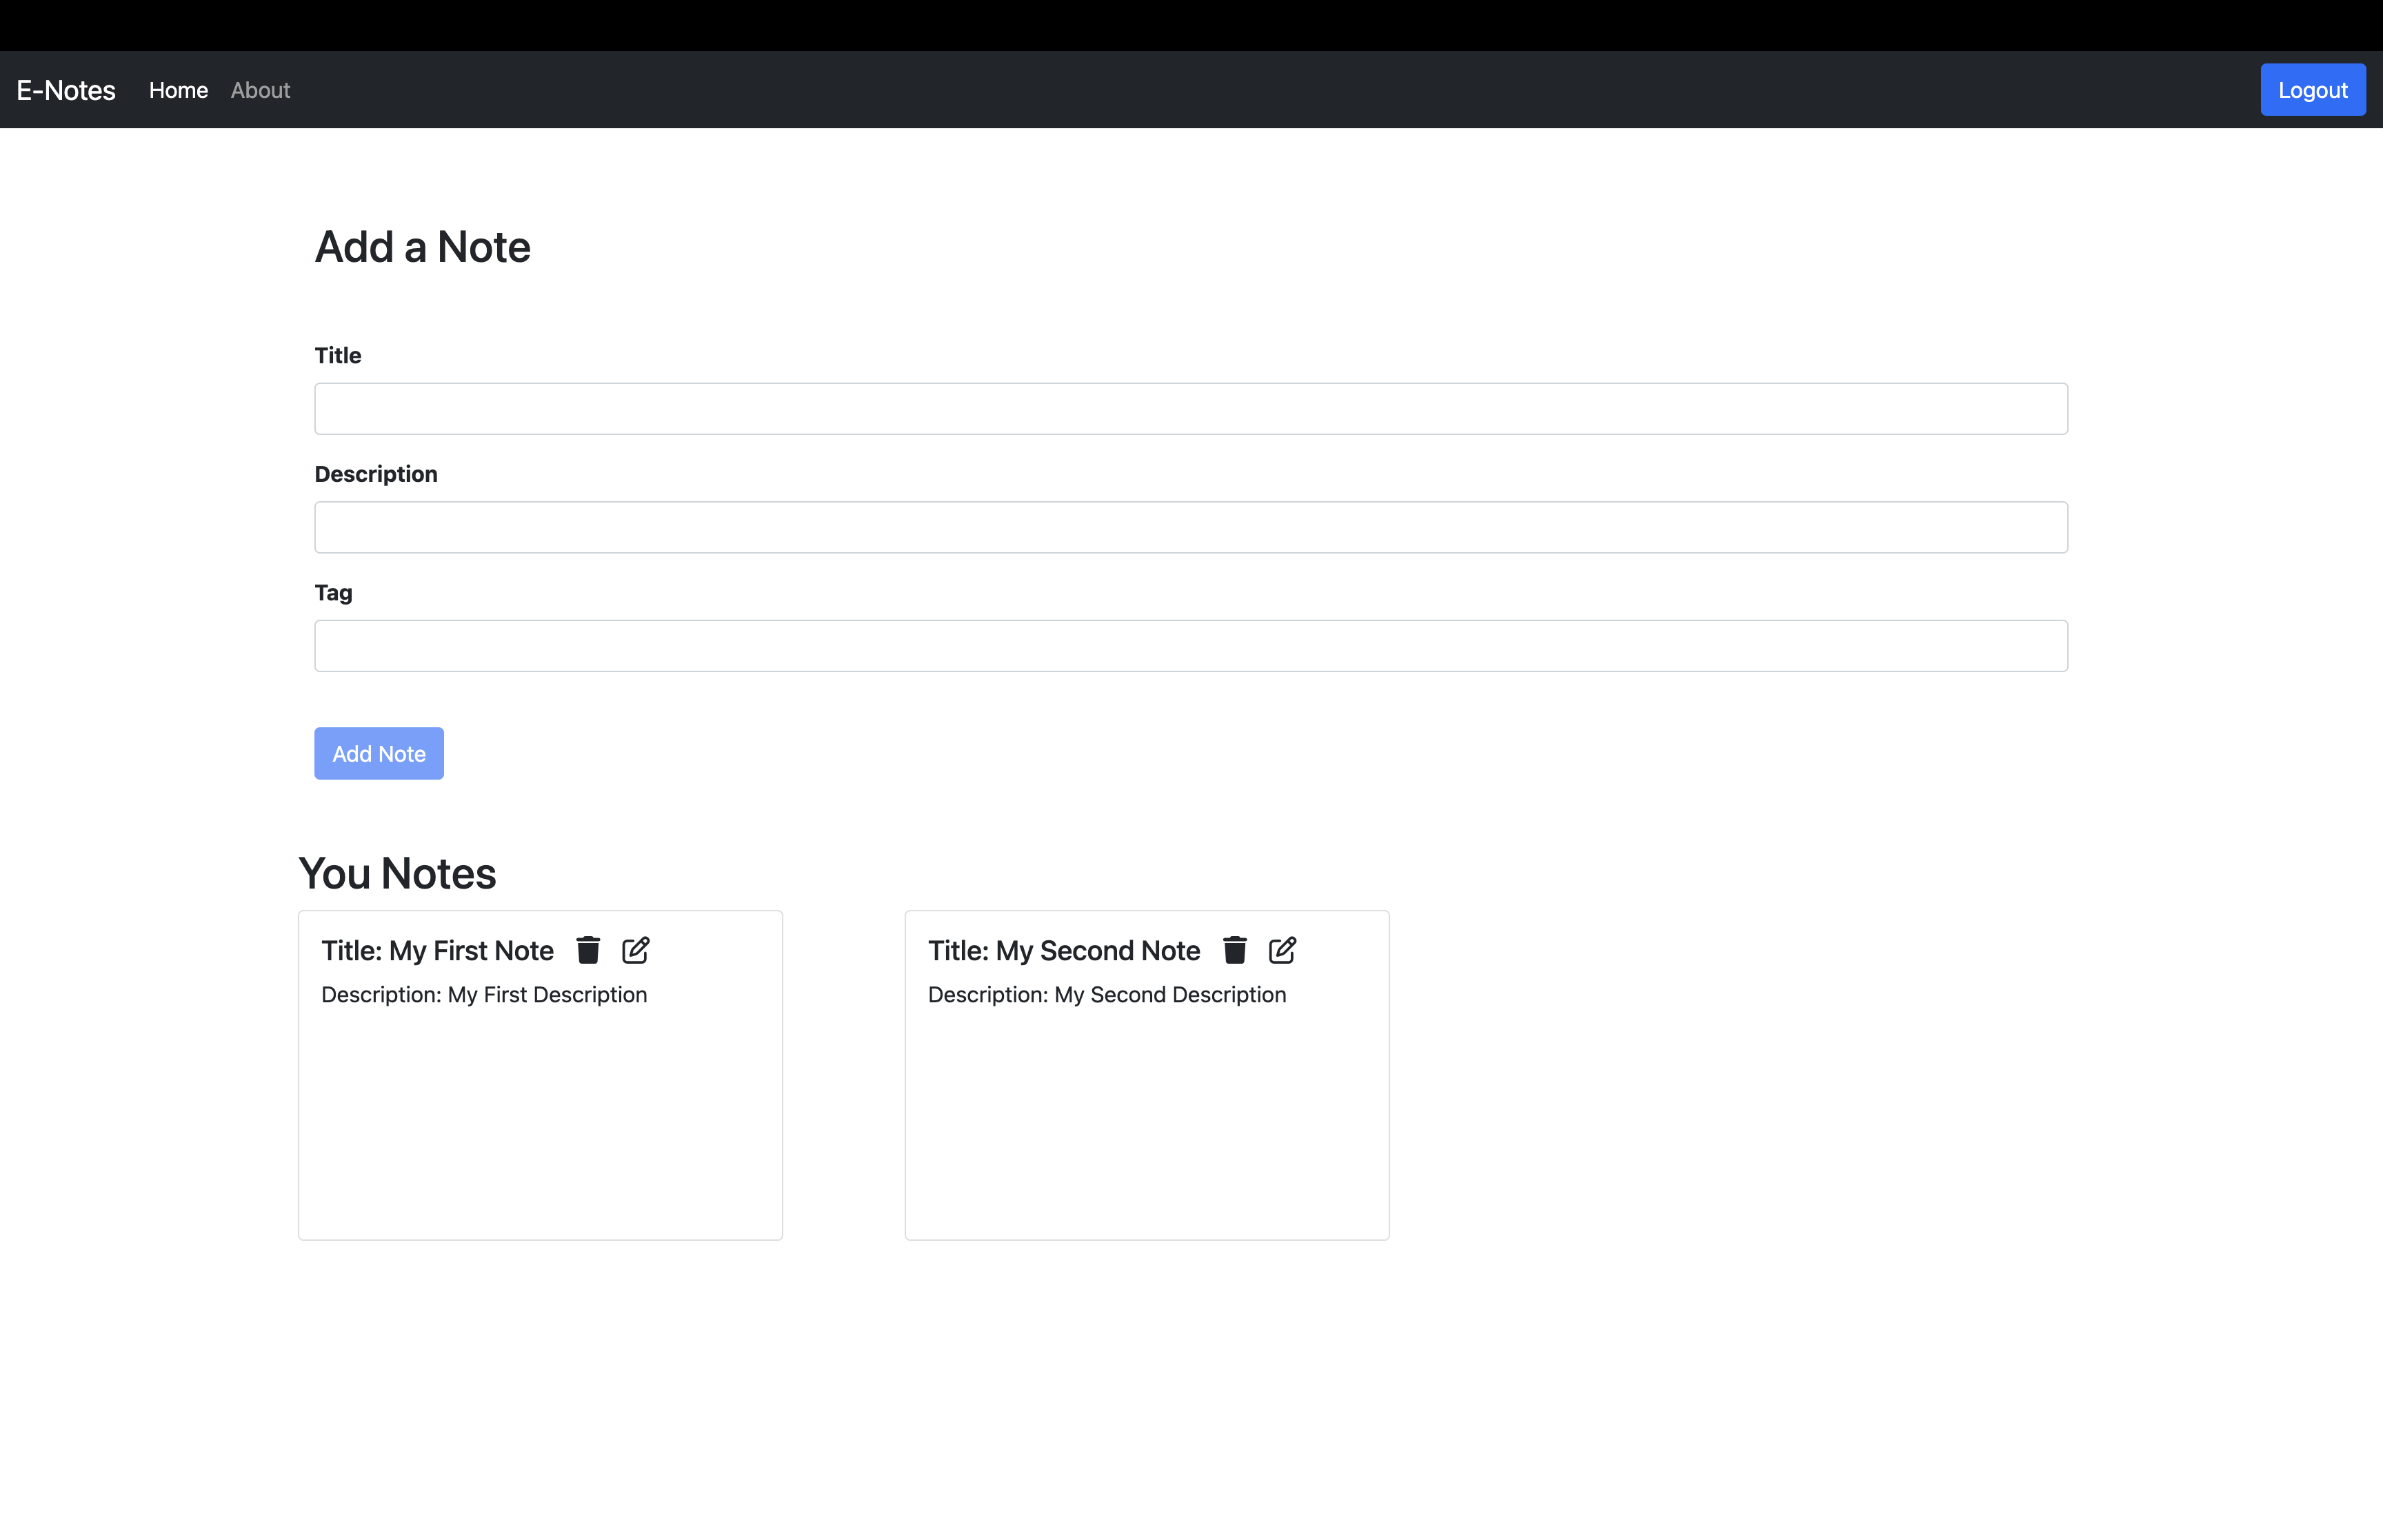Select the My First Note card
The image size is (2383, 1540).
540,1100
